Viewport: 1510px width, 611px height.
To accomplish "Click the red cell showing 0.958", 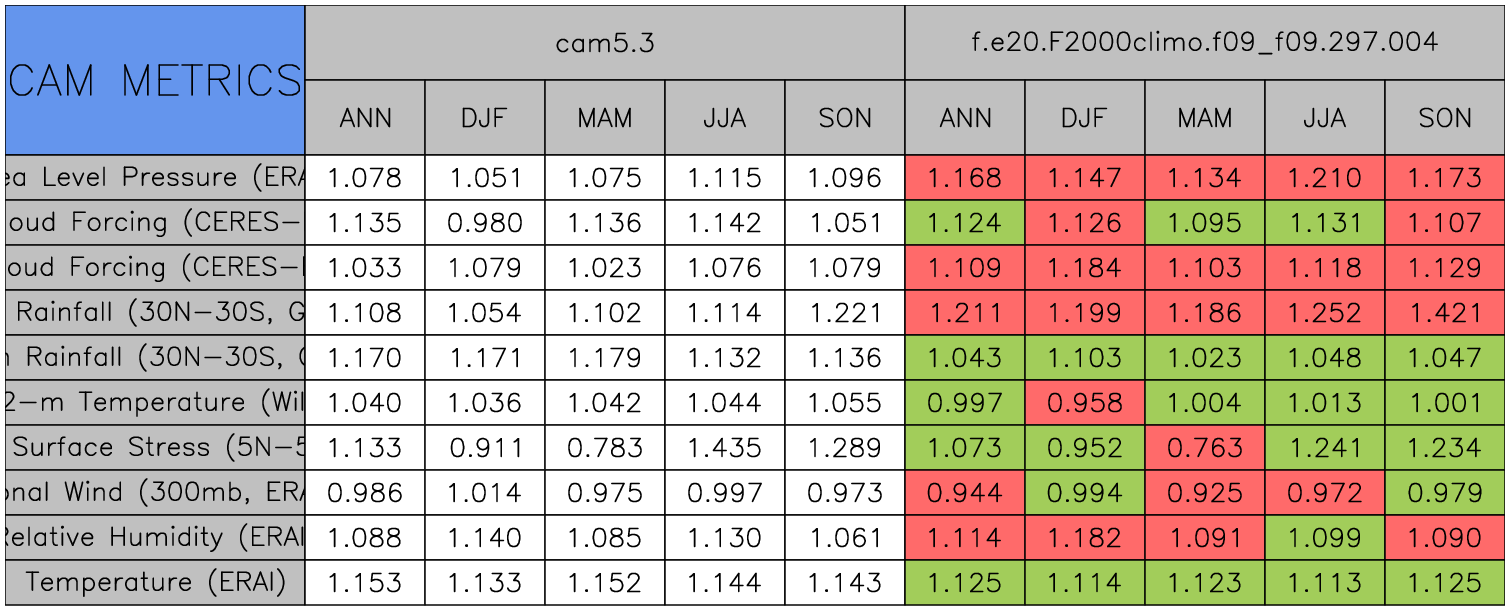I will click(x=1085, y=403).
